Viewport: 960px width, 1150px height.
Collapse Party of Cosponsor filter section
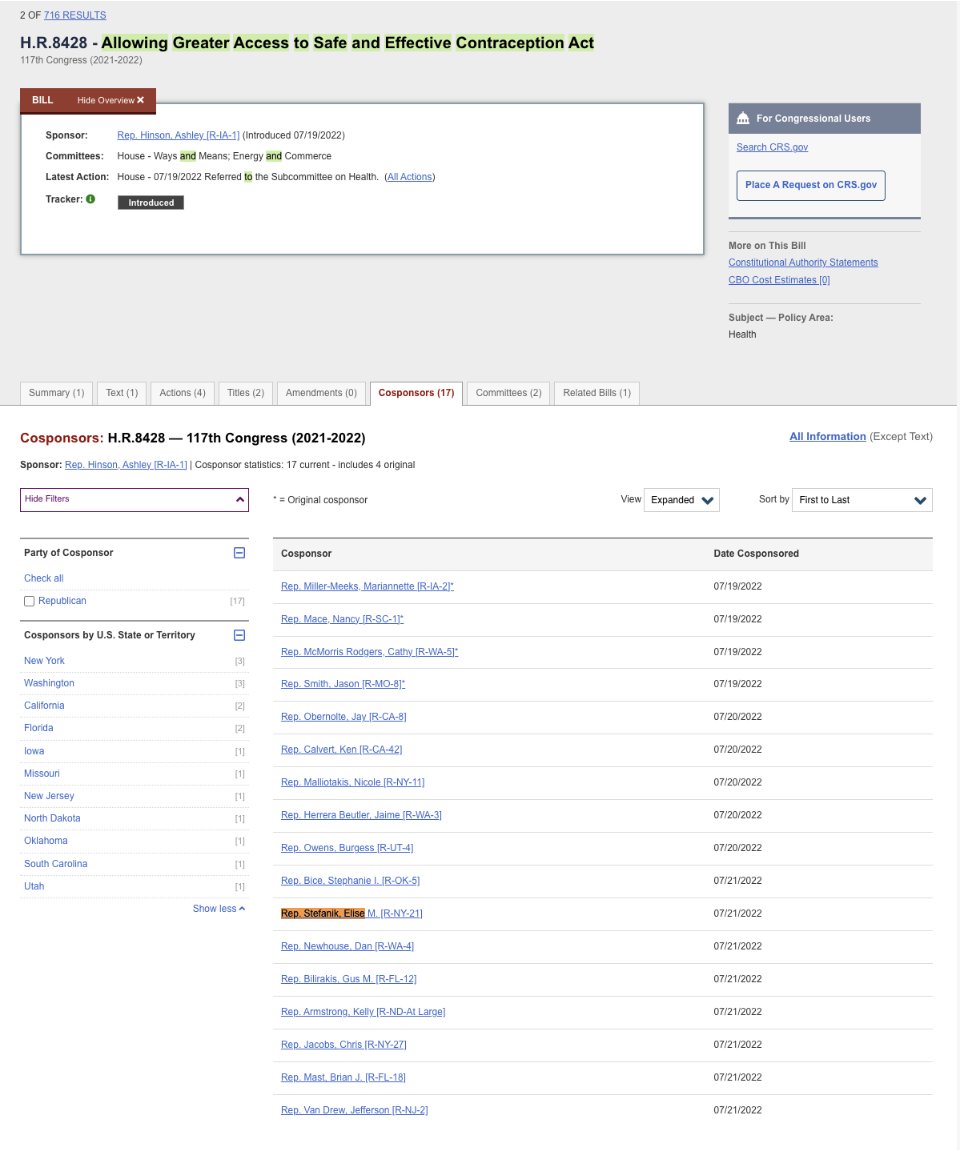[x=239, y=553]
